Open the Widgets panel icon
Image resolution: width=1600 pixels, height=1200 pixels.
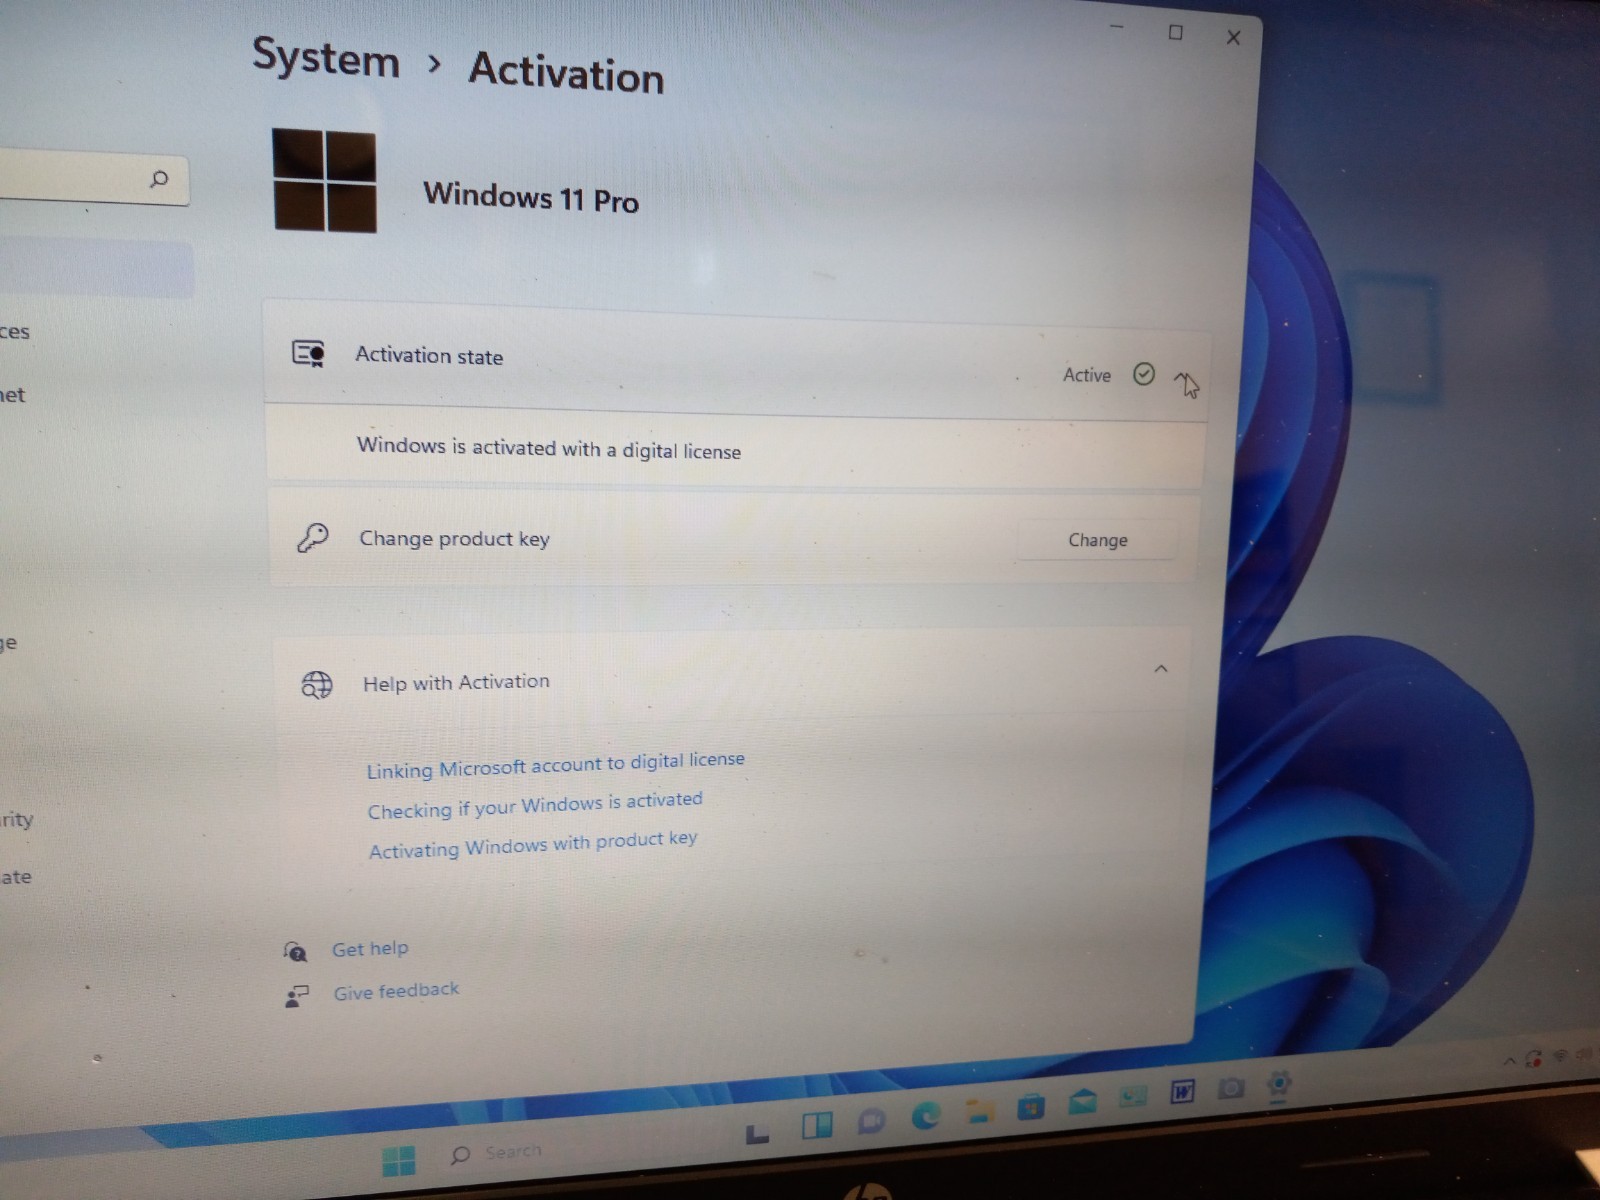817,1126
